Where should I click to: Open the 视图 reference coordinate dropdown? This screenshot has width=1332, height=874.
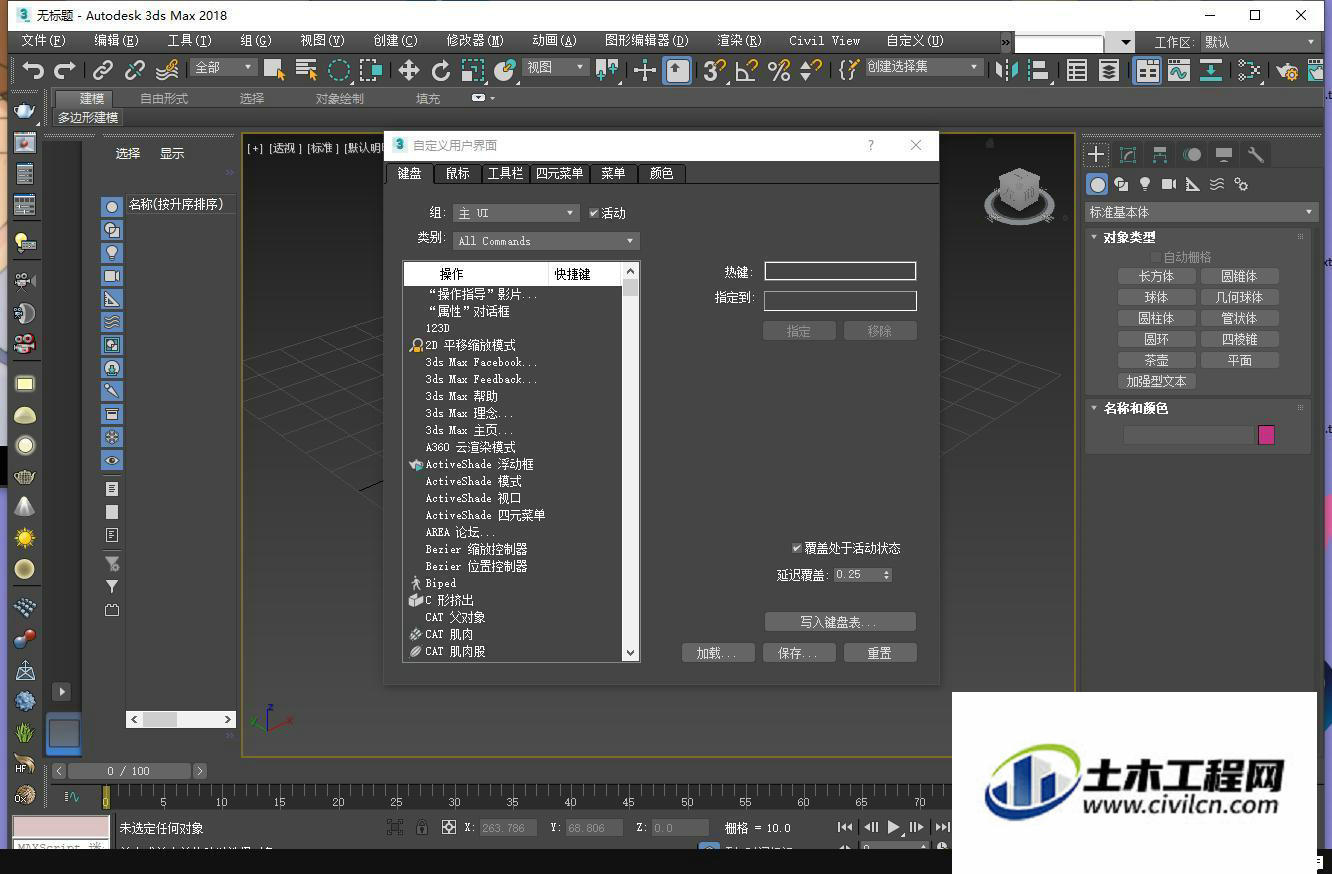pos(556,67)
